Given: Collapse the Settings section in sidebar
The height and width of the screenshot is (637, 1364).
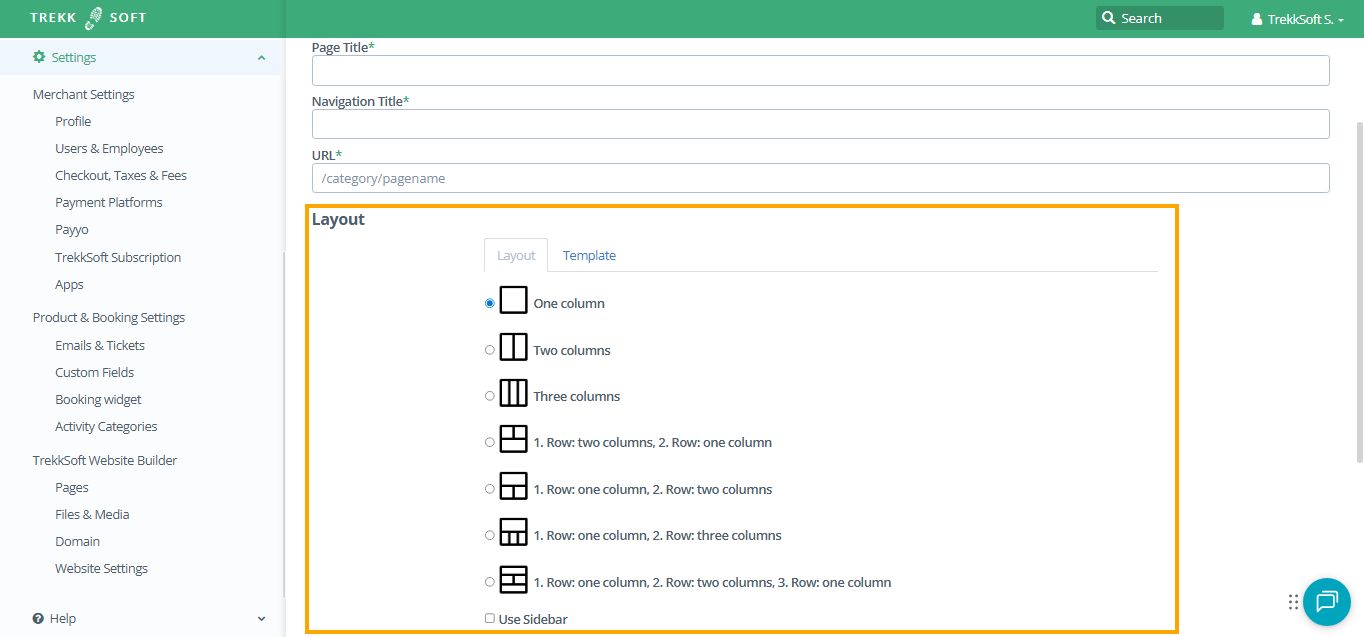Looking at the screenshot, I should click(x=261, y=58).
